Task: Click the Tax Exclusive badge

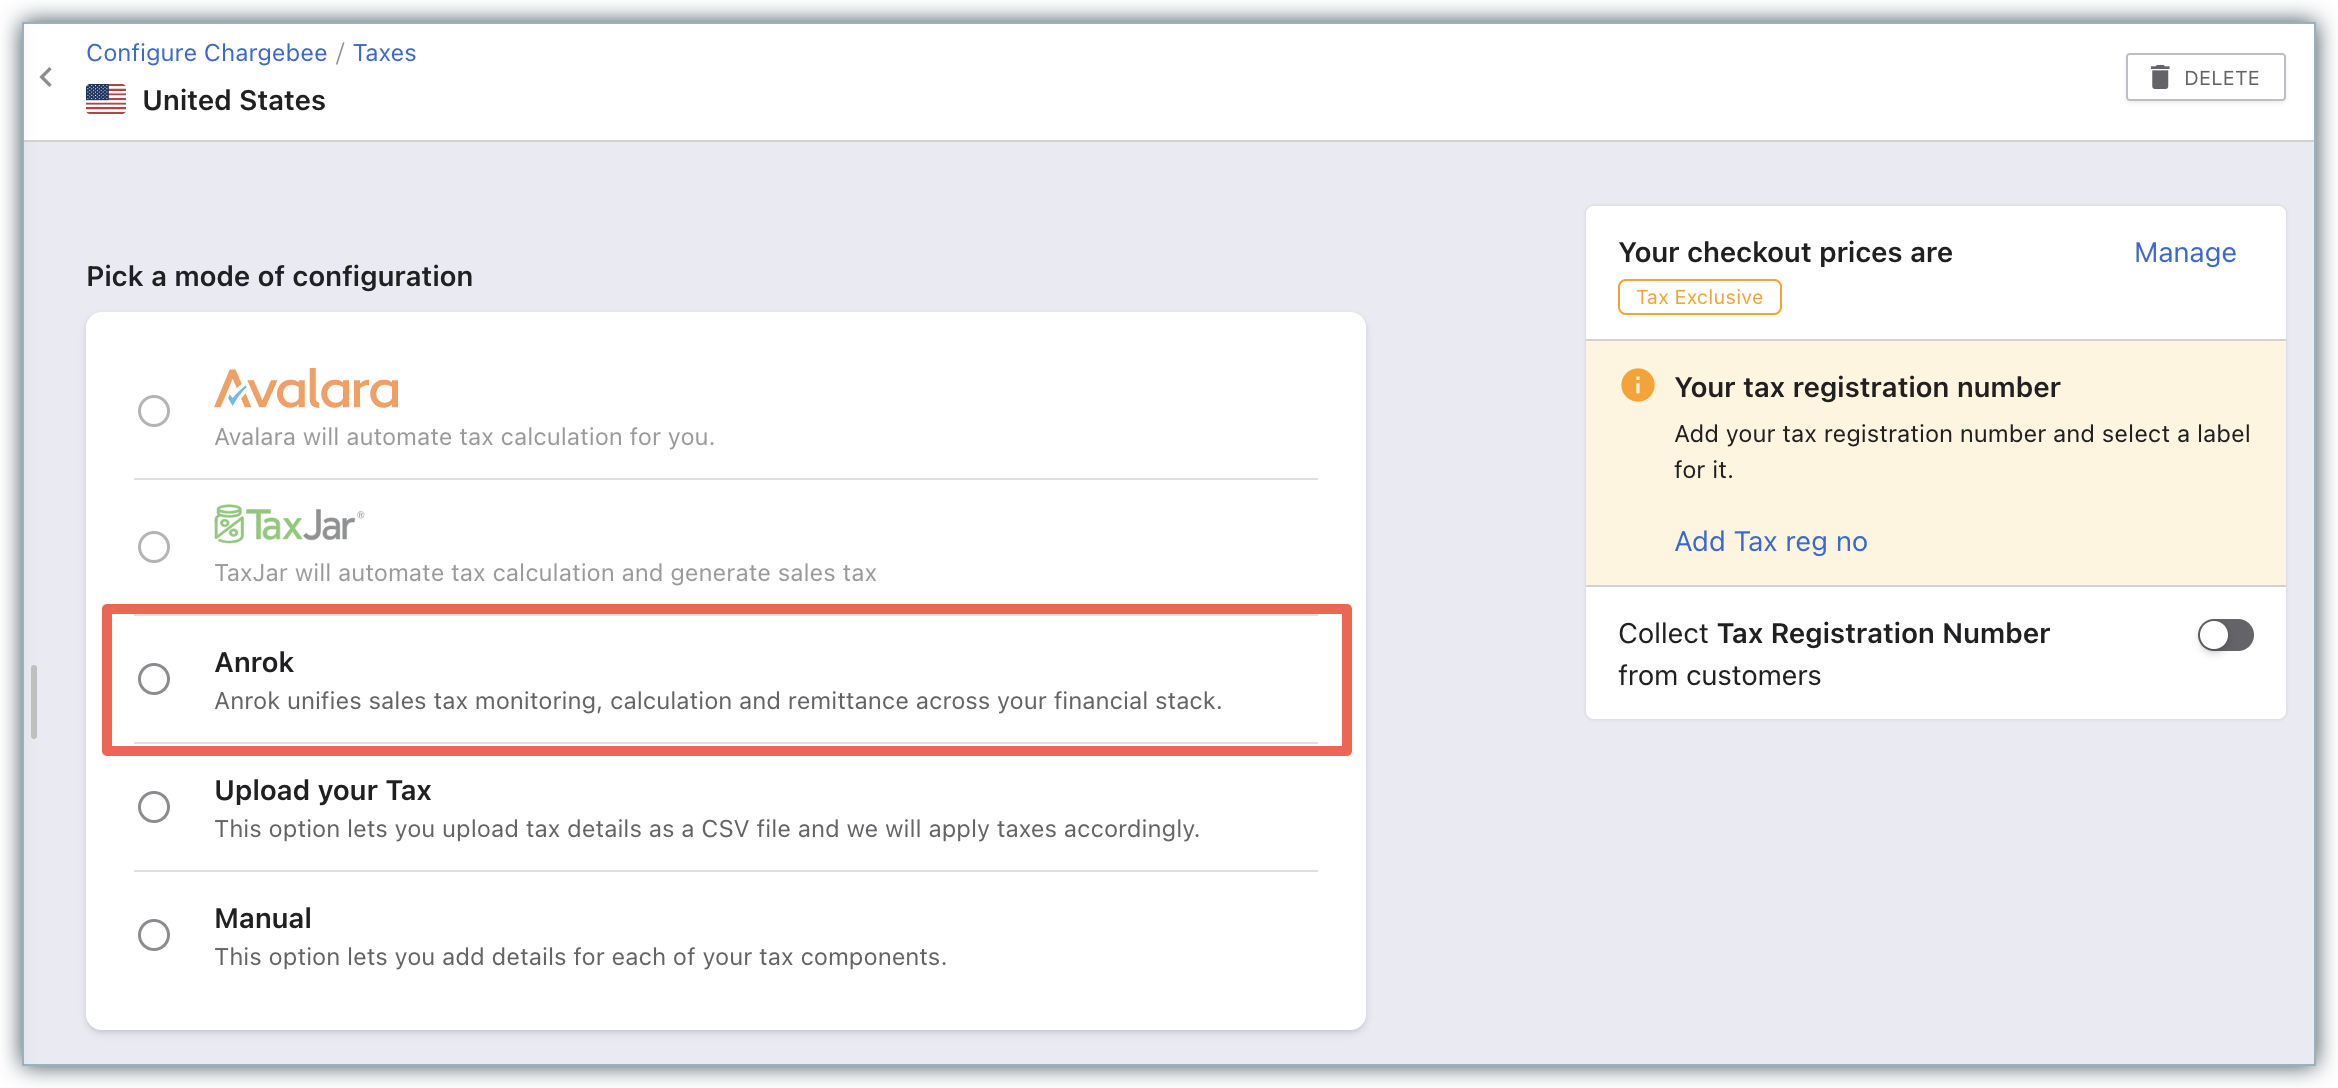Action: [x=1699, y=297]
